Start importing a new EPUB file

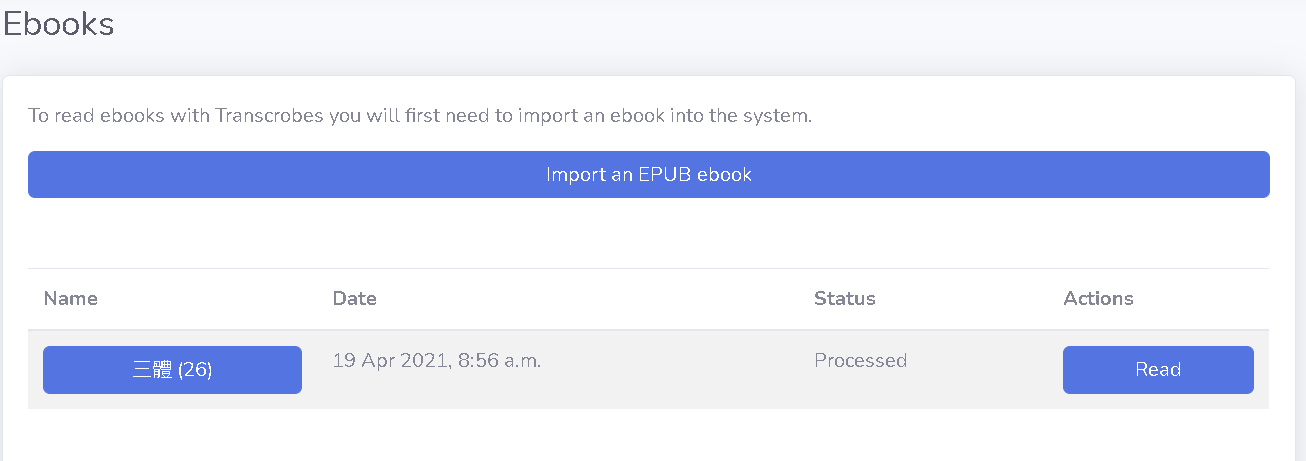[648, 174]
